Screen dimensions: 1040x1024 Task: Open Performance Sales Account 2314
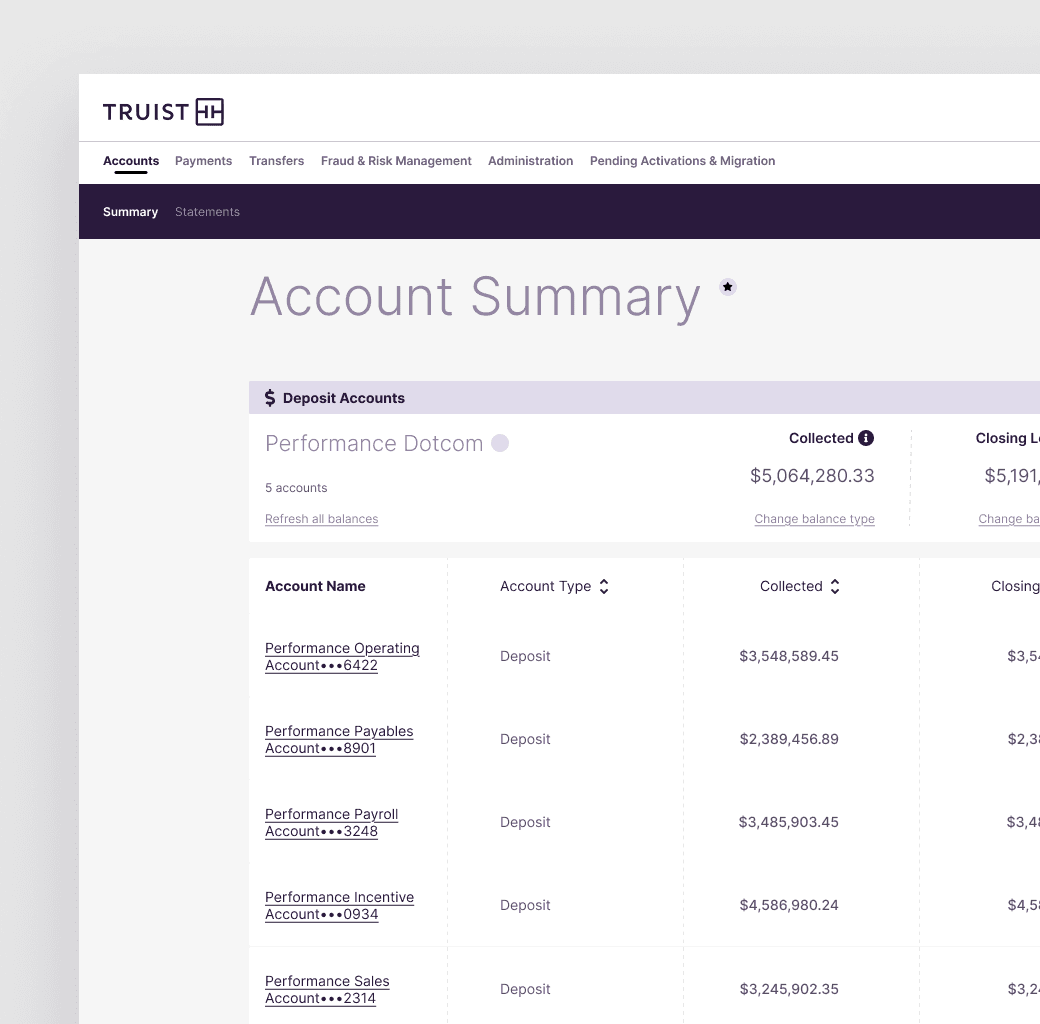pos(328,990)
